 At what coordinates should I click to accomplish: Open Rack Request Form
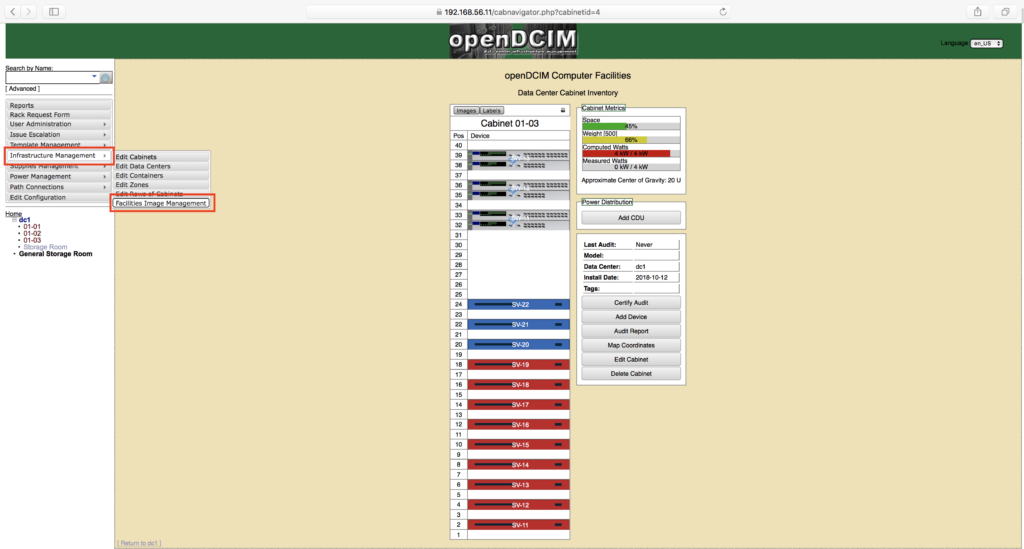tap(58, 114)
